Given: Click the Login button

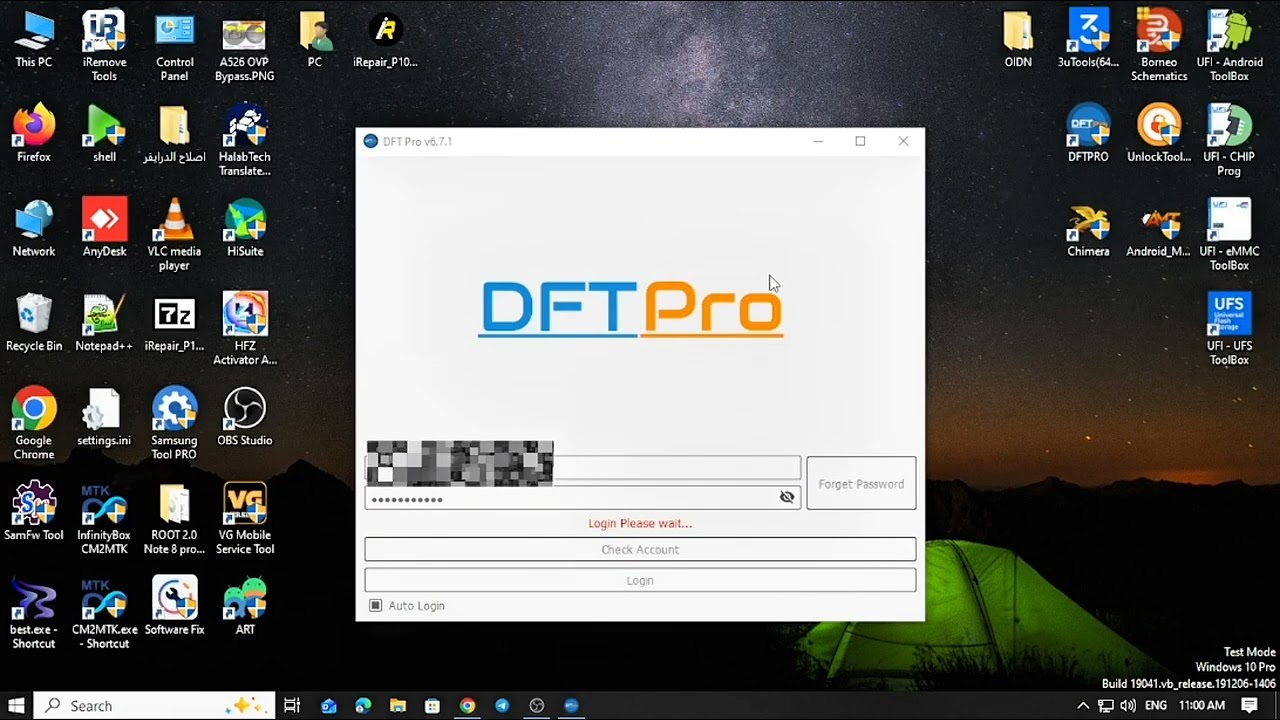Looking at the screenshot, I should (640, 581).
